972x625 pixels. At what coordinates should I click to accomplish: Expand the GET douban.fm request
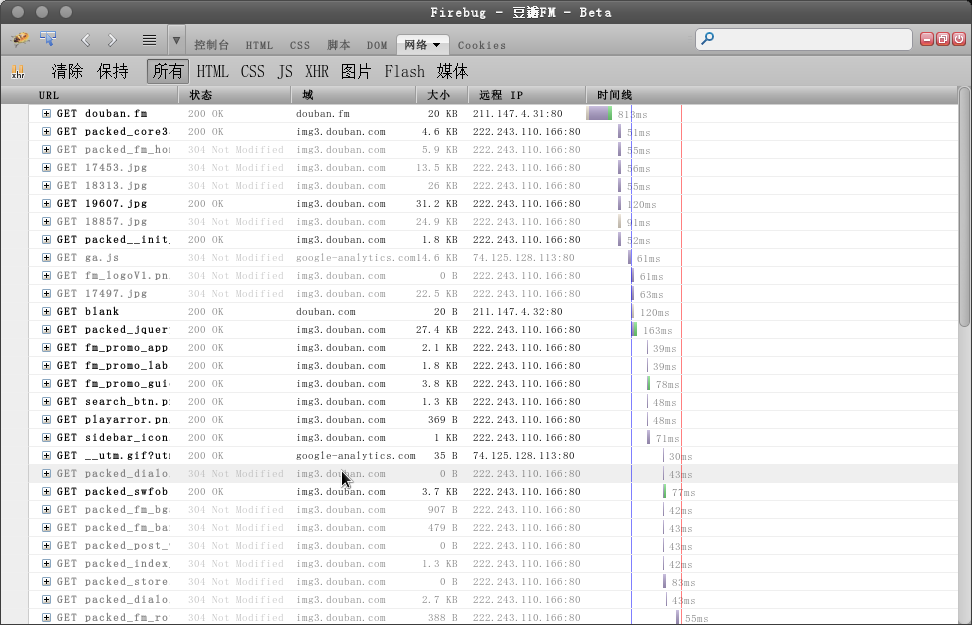[x=46, y=113]
